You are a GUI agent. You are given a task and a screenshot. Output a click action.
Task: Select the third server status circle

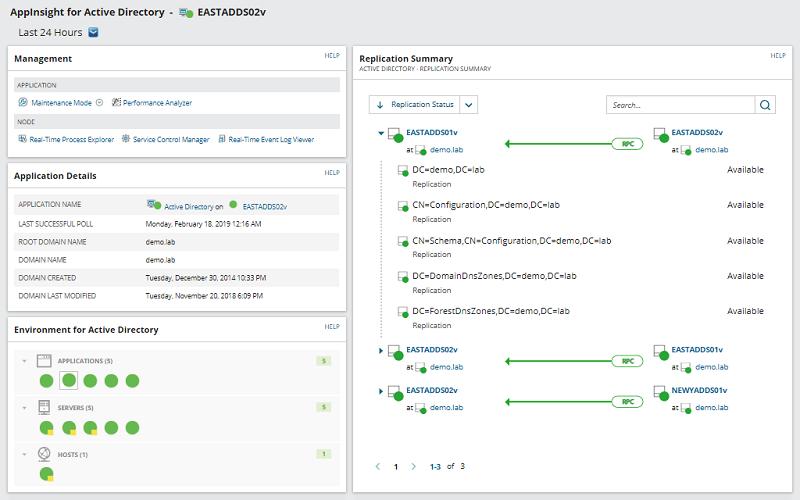(90, 428)
